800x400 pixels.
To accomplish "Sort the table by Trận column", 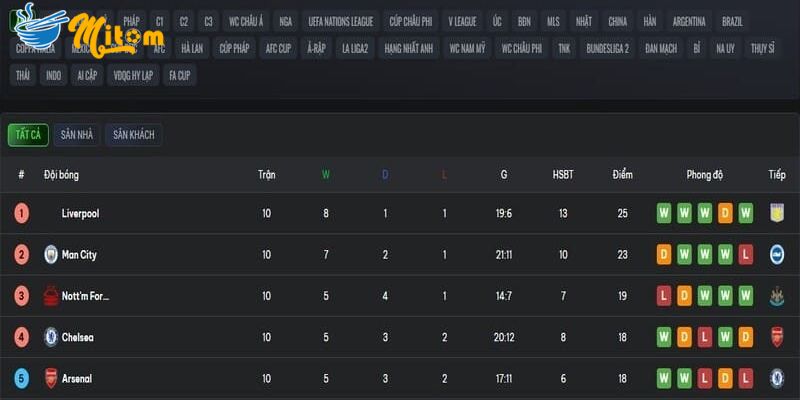I will point(266,175).
